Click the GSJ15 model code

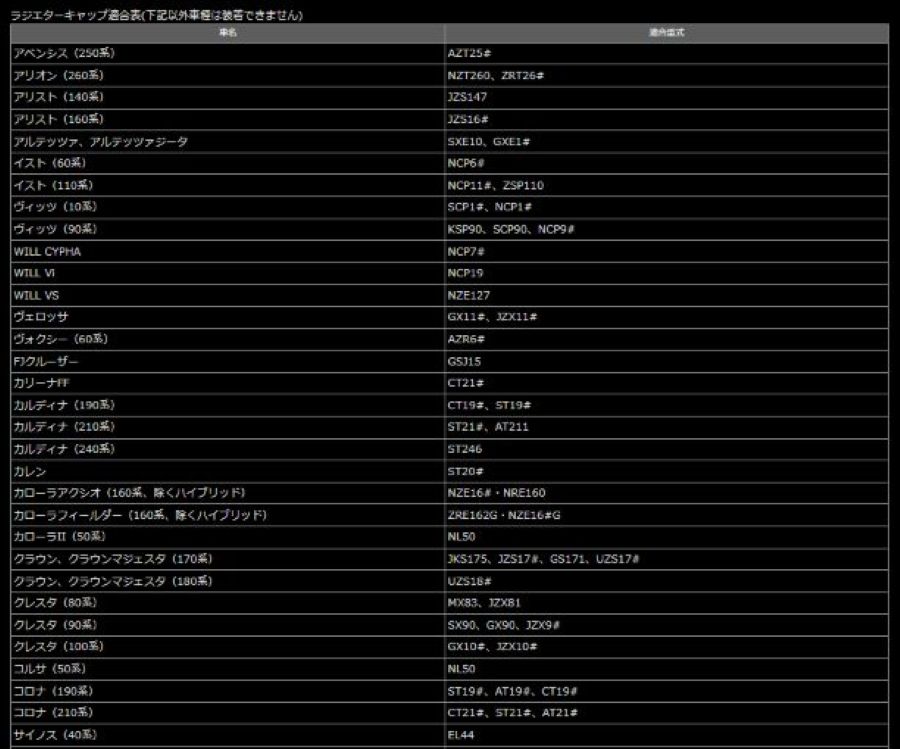coord(464,361)
